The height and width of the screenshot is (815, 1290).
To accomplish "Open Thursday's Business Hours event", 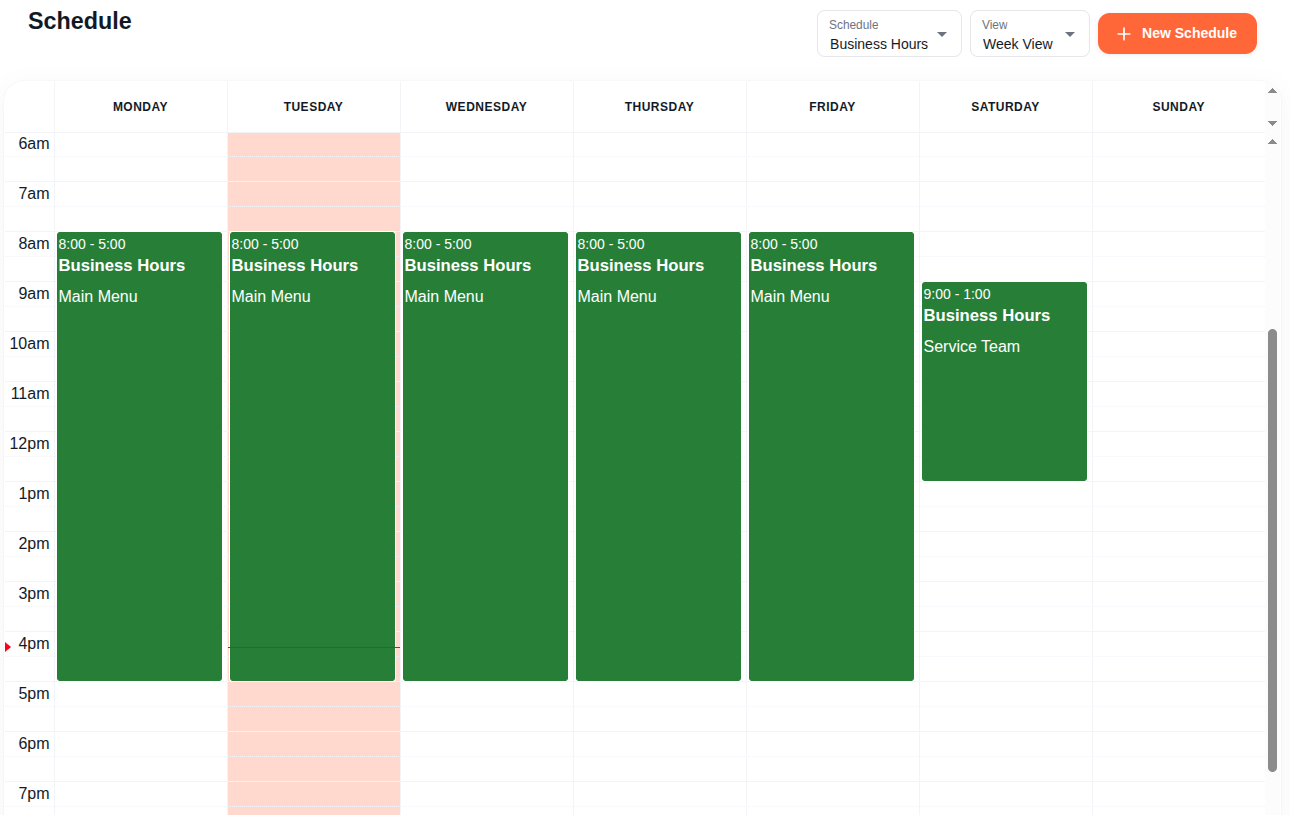I will point(658,456).
